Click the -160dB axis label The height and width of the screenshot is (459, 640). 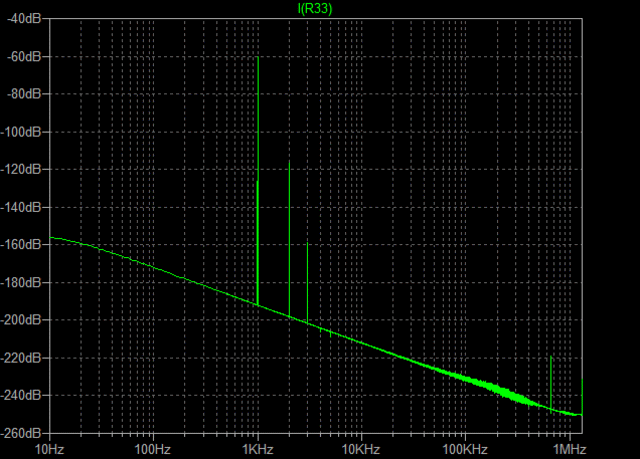pyautogui.click(x=21, y=245)
